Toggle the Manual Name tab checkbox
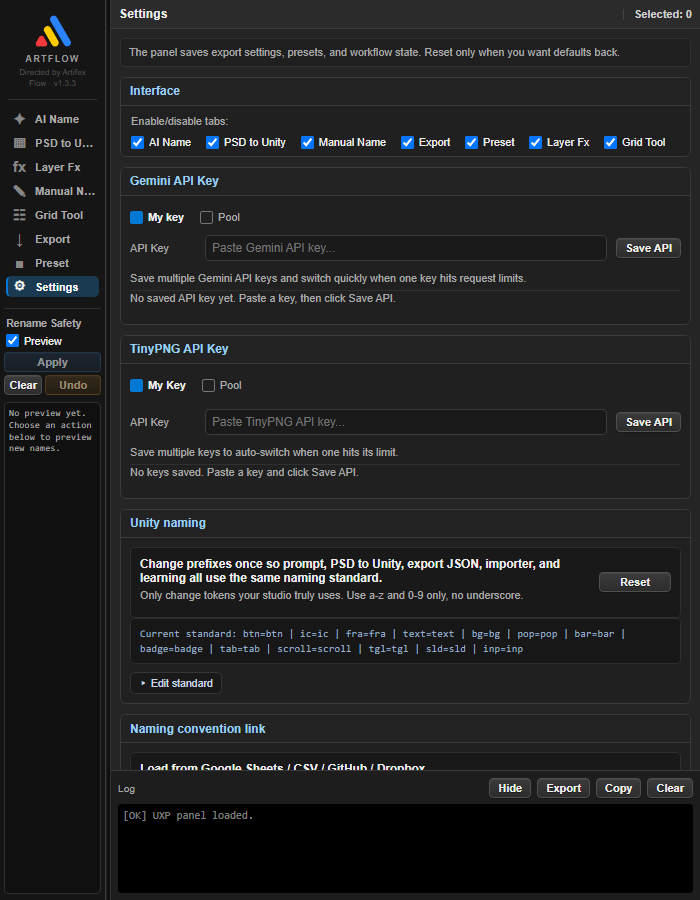The height and width of the screenshot is (900, 700). [x=308, y=142]
